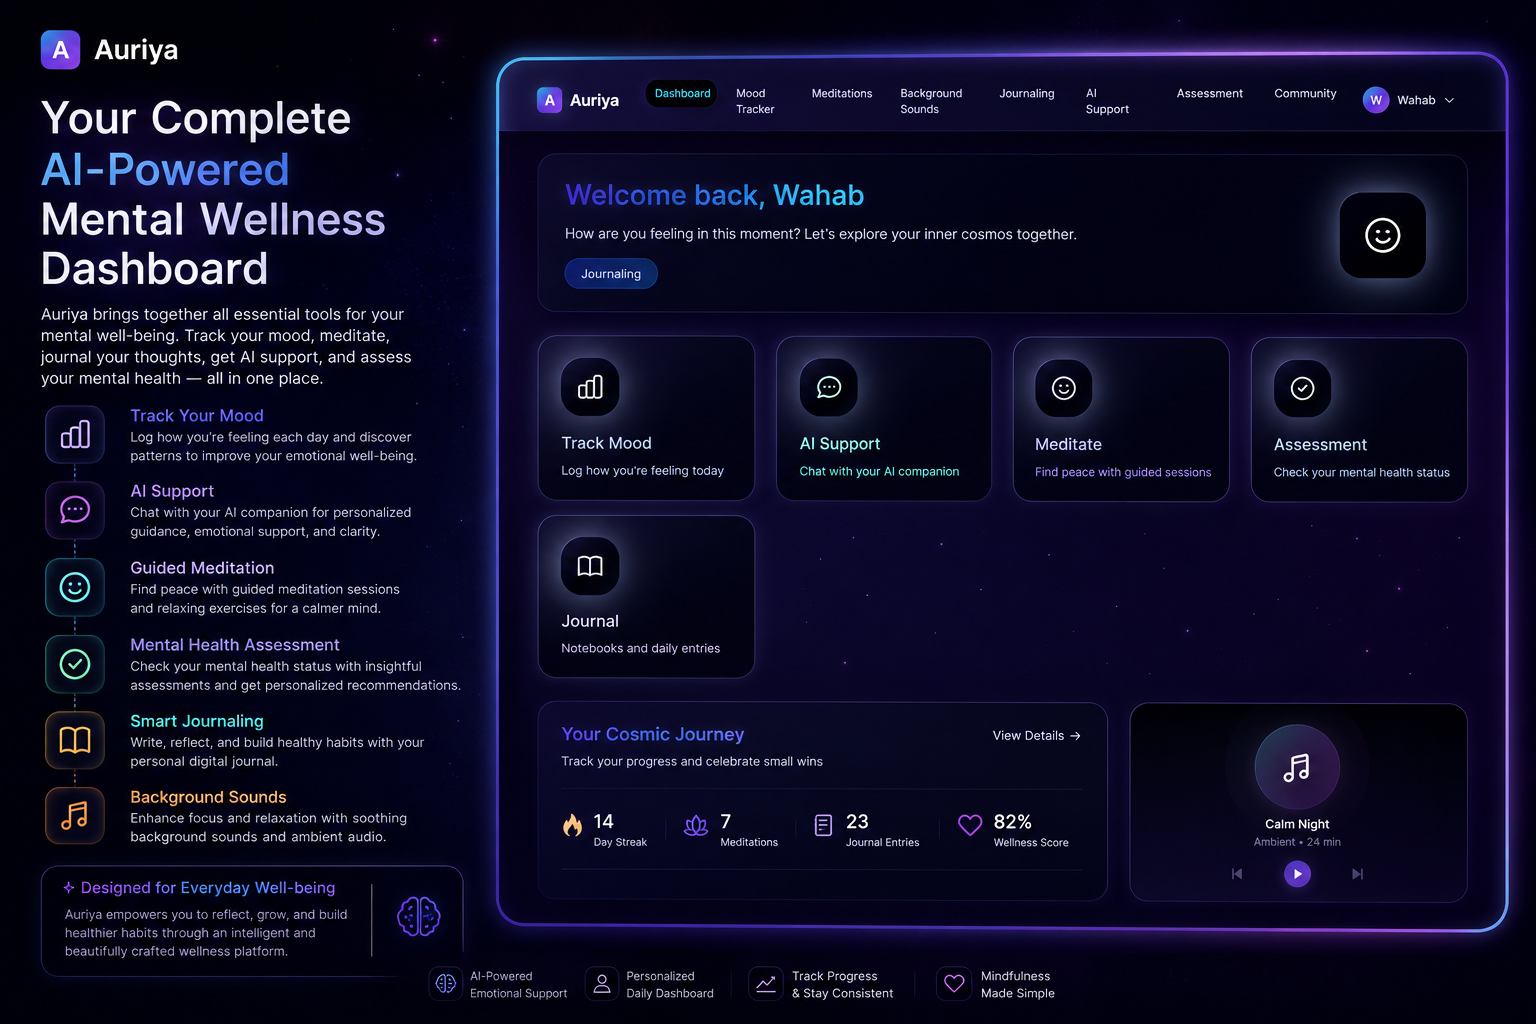Skip to next track

pyautogui.click(x=1357, y=874)
